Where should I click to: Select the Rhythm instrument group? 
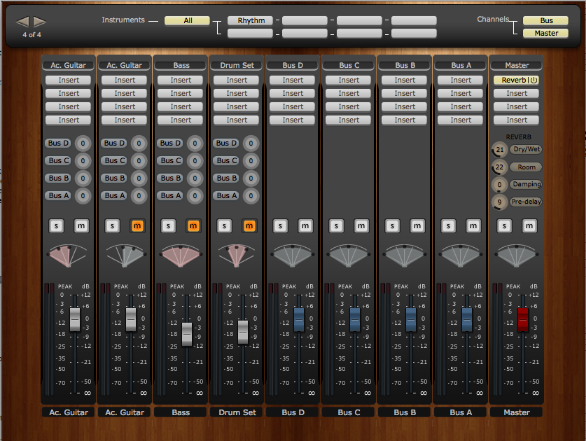coord(250,20)
